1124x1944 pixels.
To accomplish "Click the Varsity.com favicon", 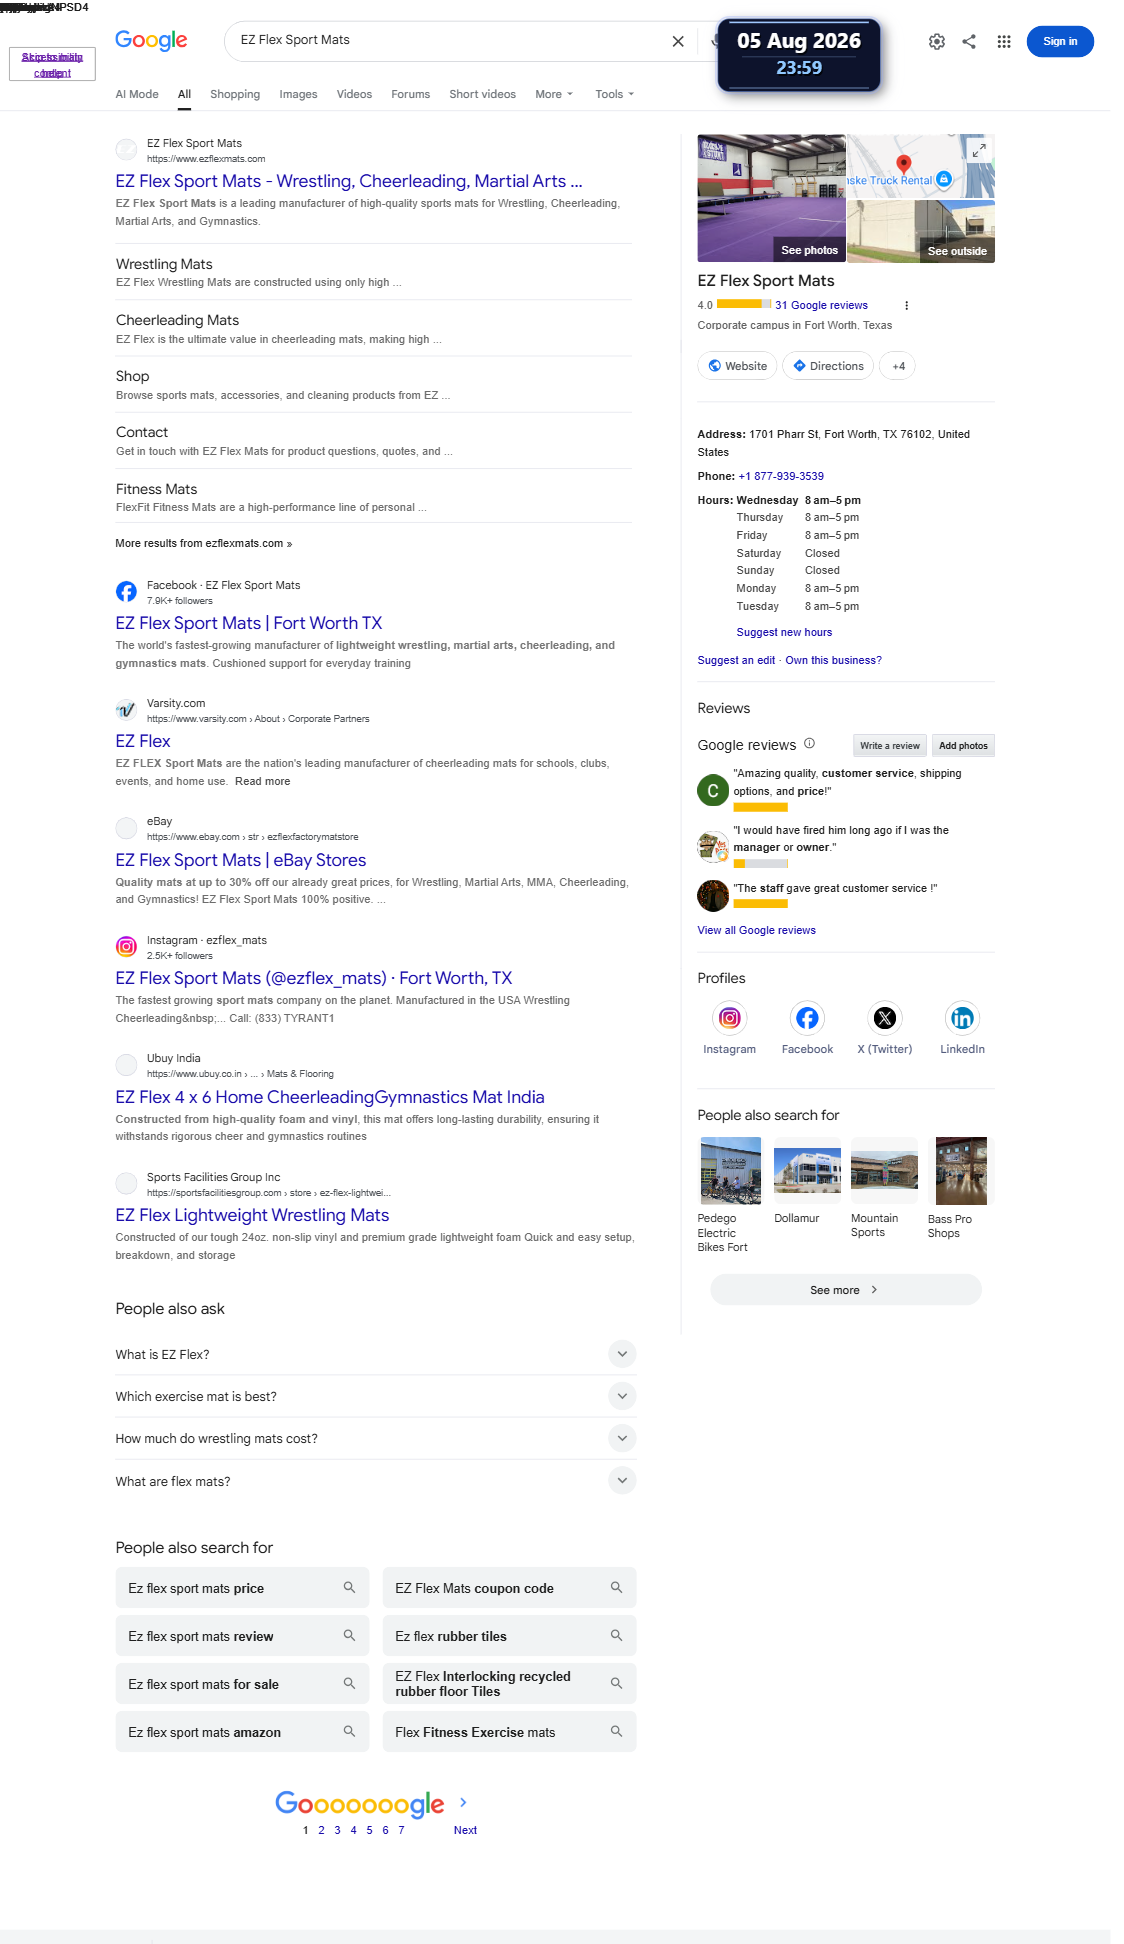I will click(126, 710).
